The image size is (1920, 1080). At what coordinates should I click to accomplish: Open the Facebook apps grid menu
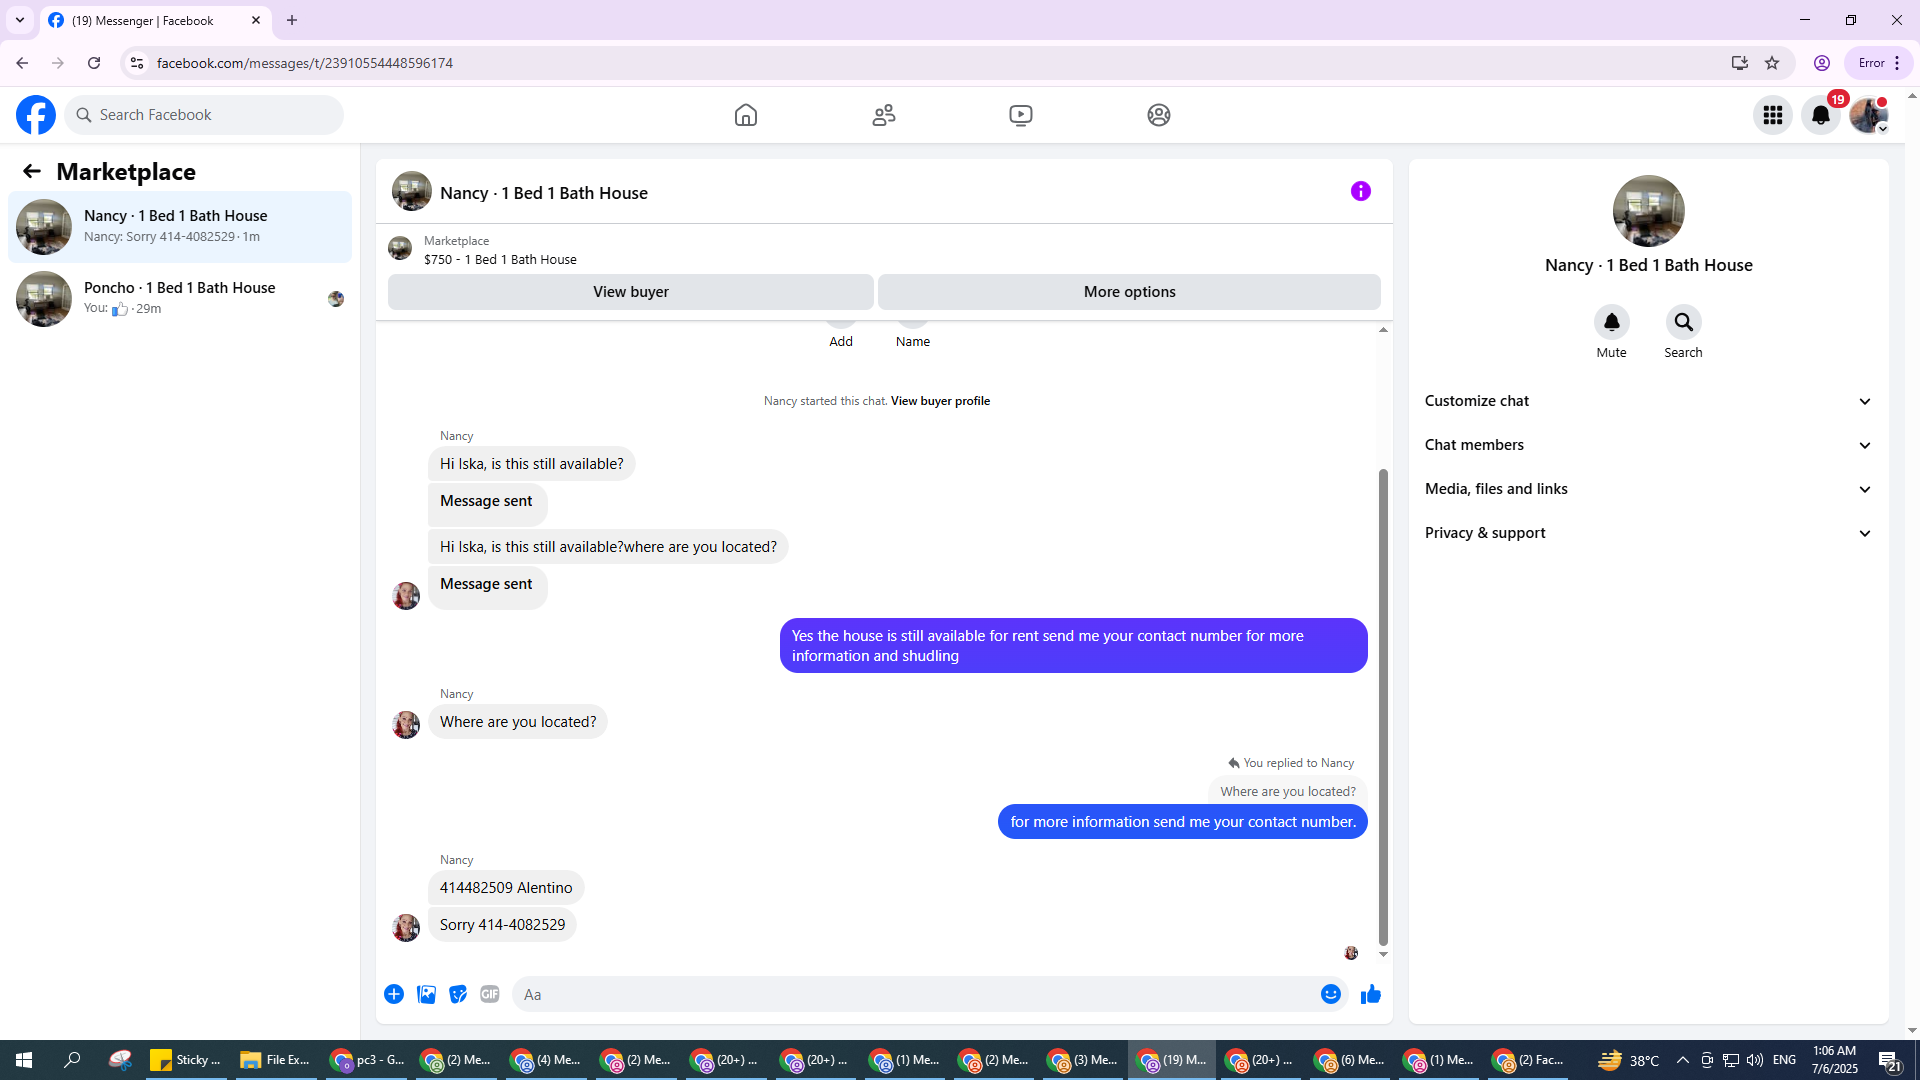coord(1772,115)
